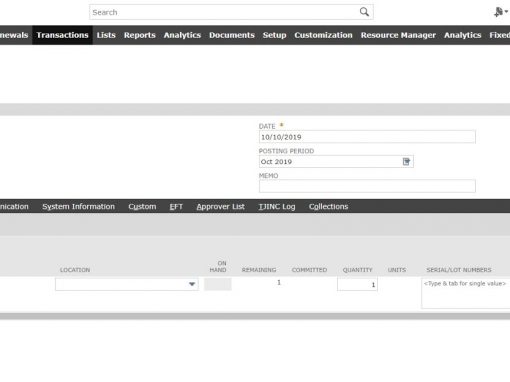Open the Posting Period dropdown field
This screenshot has height=382, width=510.
click(x=336, y=162)
